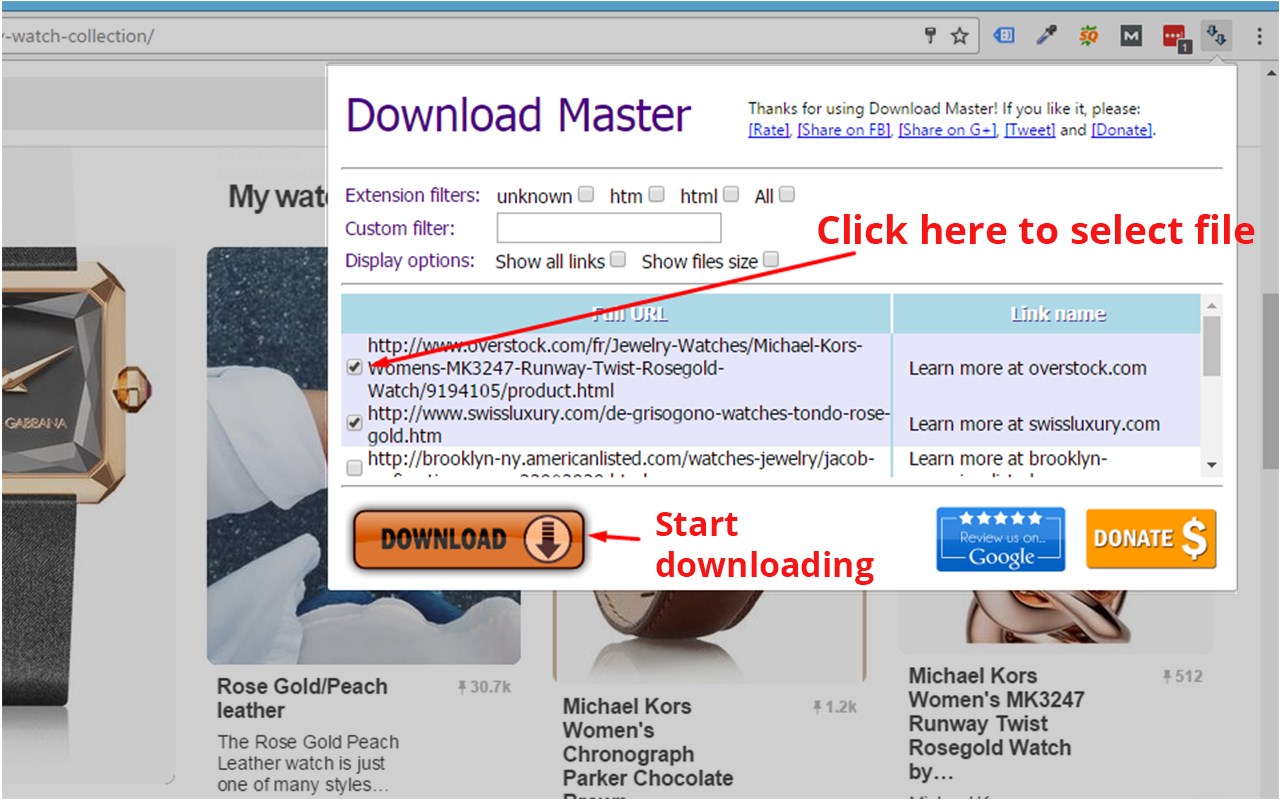Click the Full URL column header
The height and width of the screenshot is (800, 1280).
click(x=617, y=314)
